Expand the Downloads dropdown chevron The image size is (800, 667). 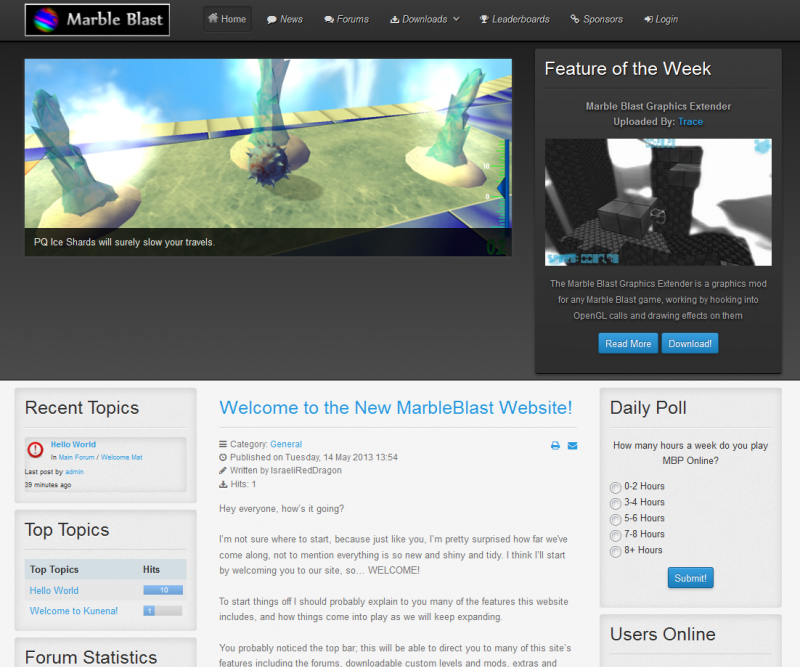[x=456, y=19]
